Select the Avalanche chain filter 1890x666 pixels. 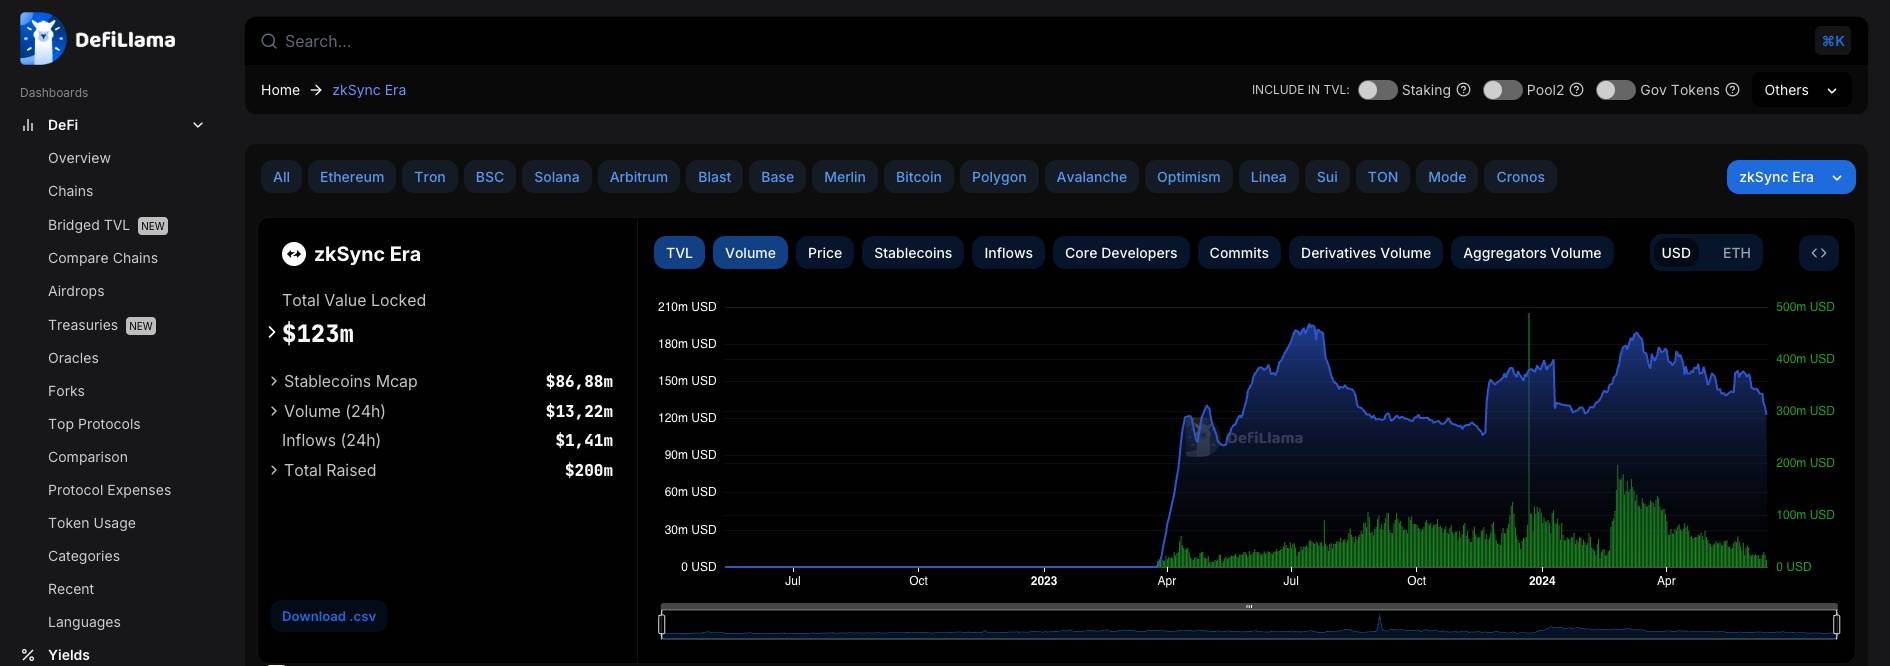coord(1092,177)
